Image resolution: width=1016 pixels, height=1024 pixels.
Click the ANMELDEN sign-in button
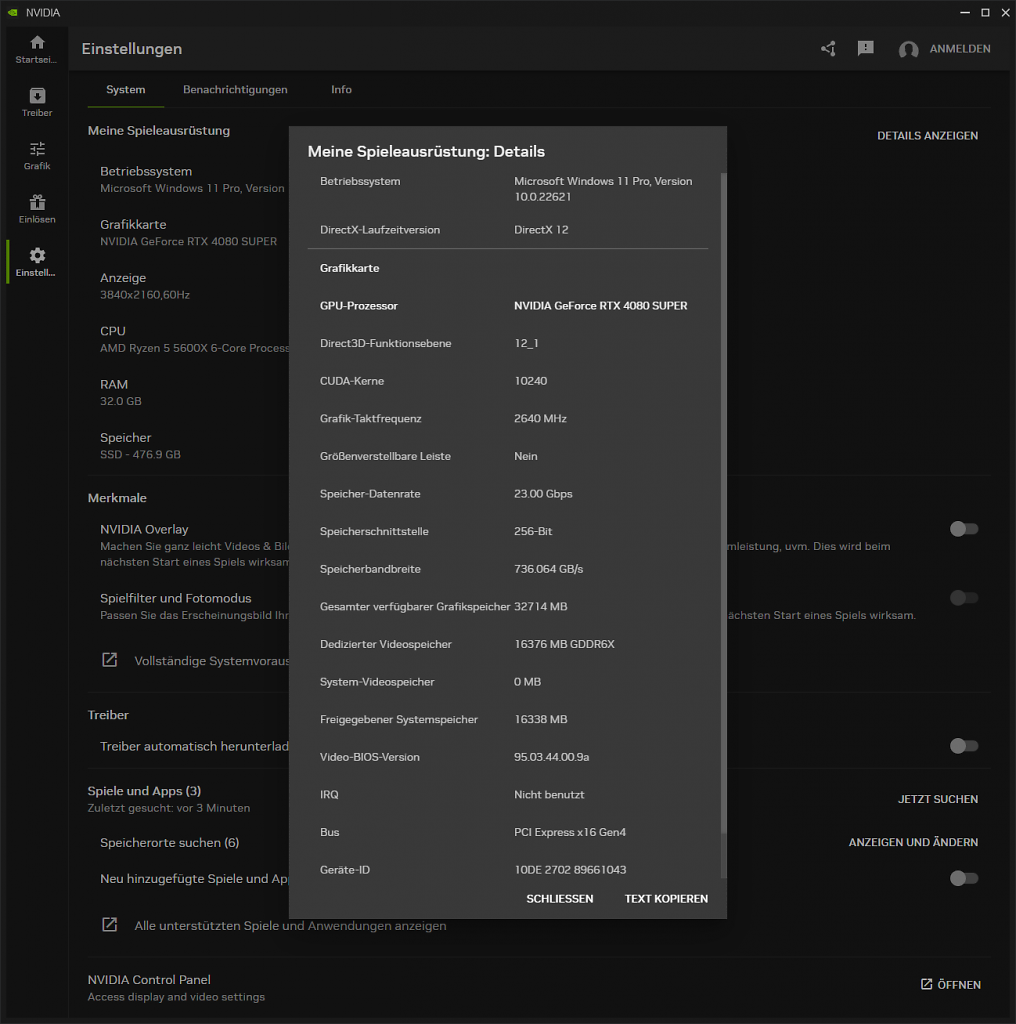click(960, 49)
